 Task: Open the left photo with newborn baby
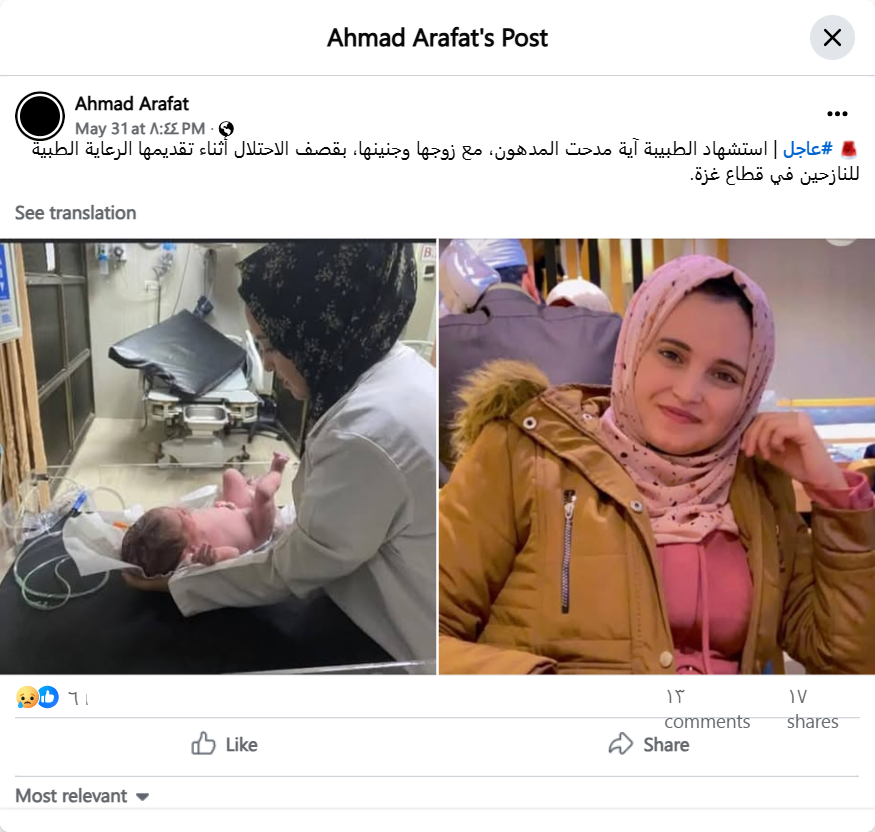[x=218, y=456]
